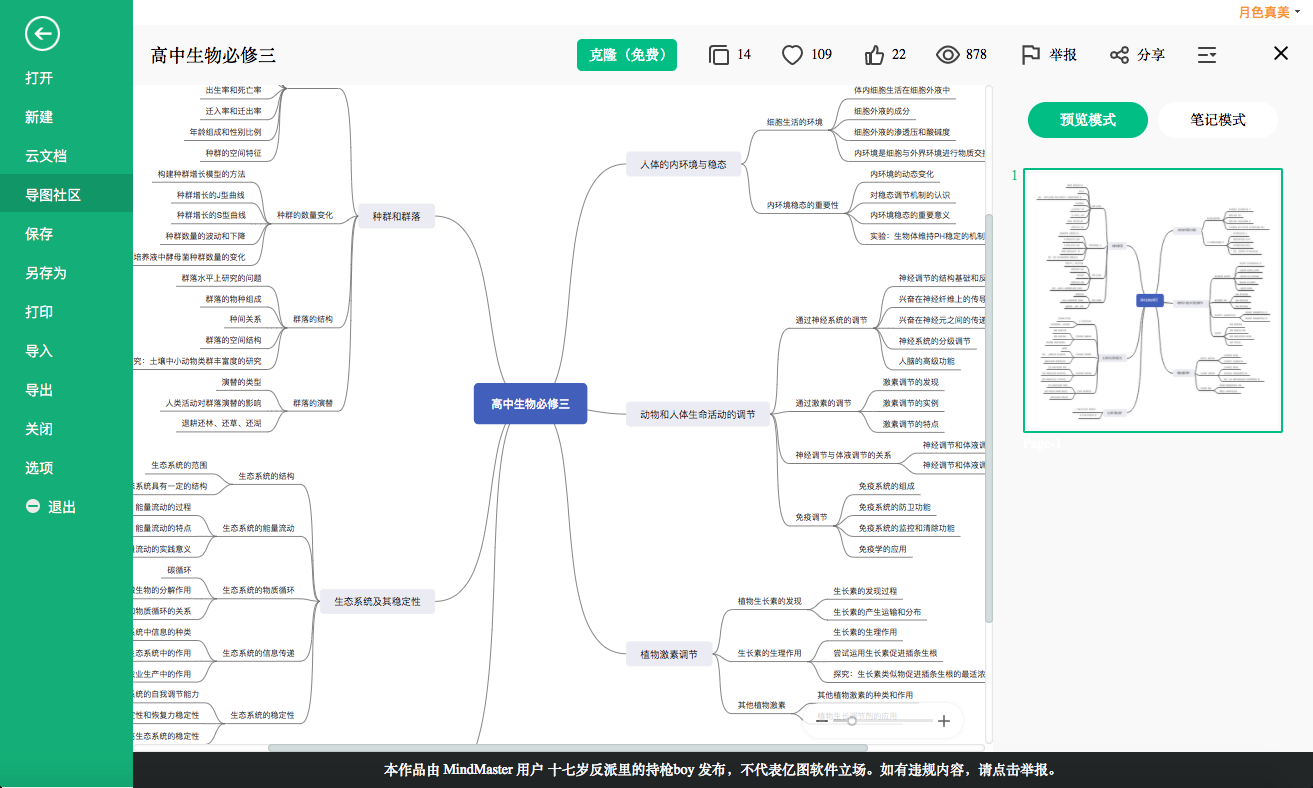The image size is (1313, 788).
Task: Close the preview with X icon
Action: click(x=1281, y=54)
